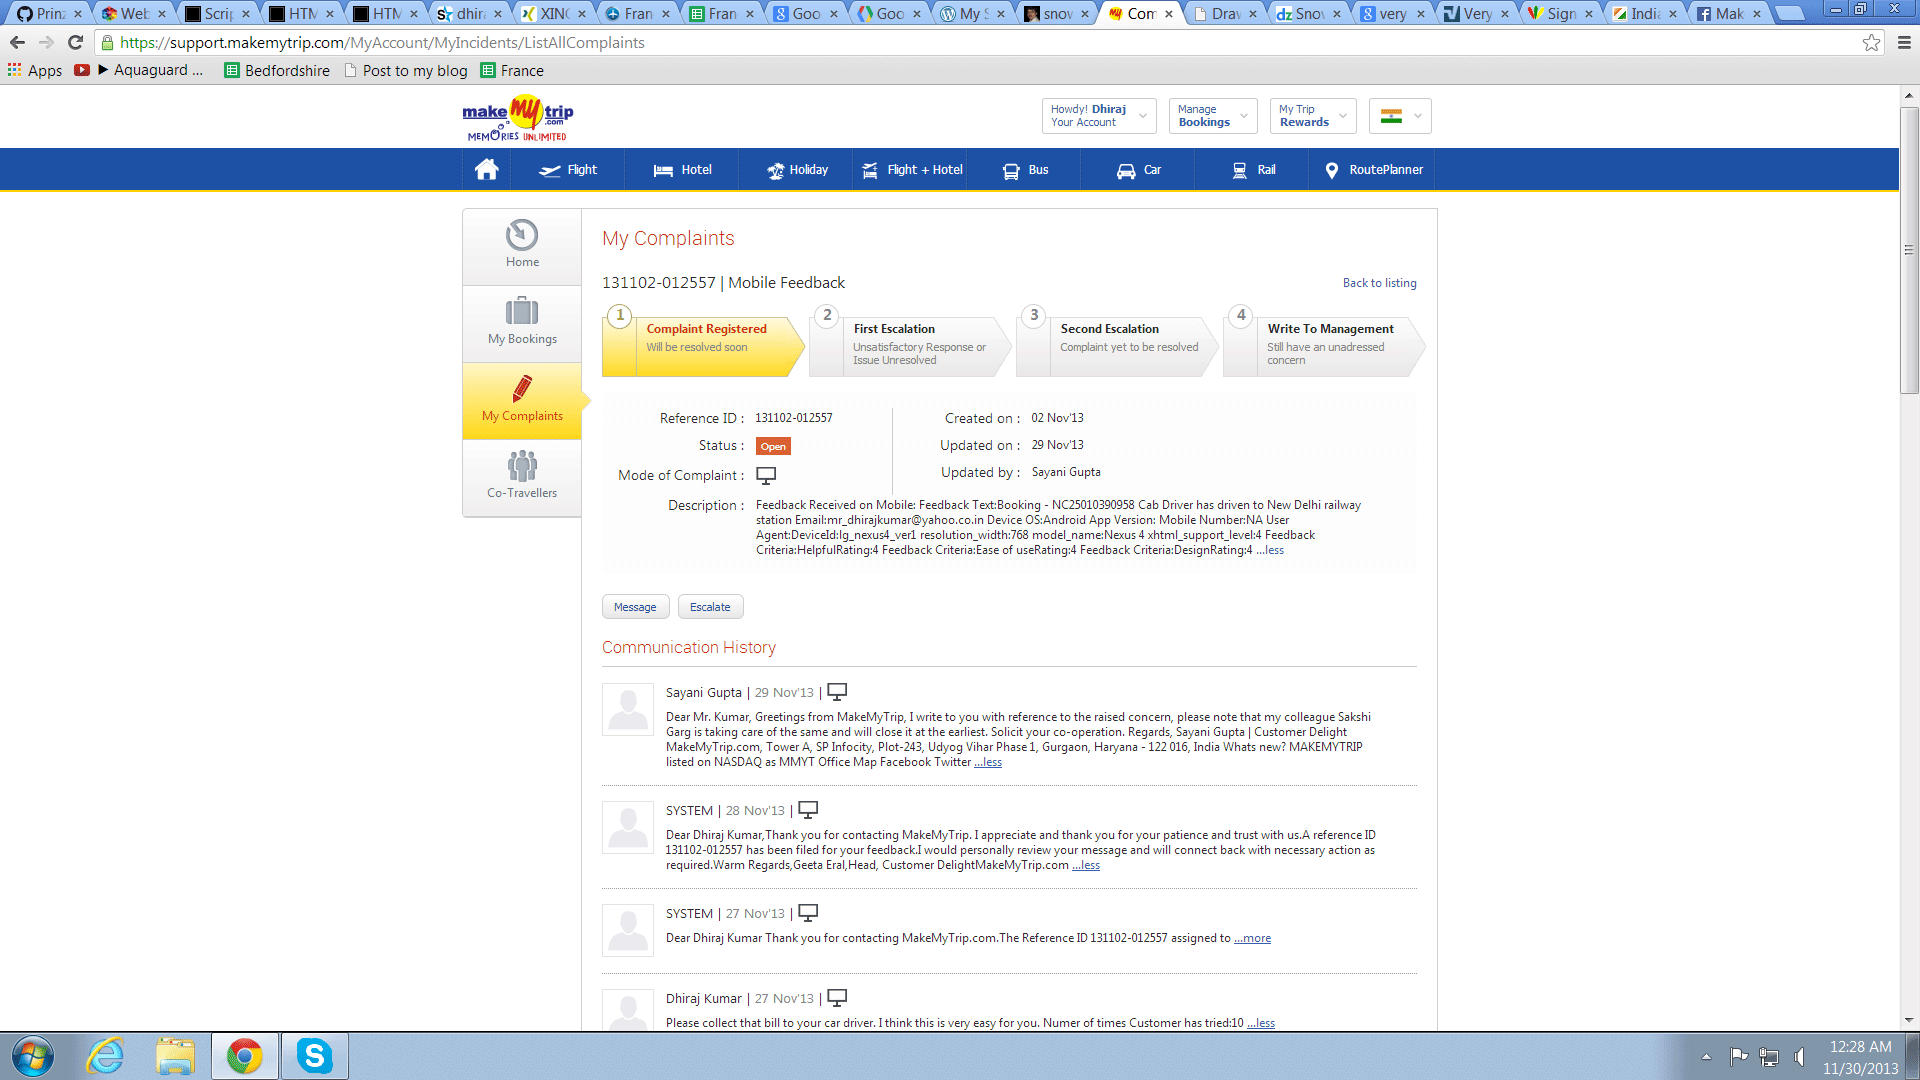The image size is (1920, 1080).
Task: Open the Flight + Hotel menu item
Action: (912, 170)
